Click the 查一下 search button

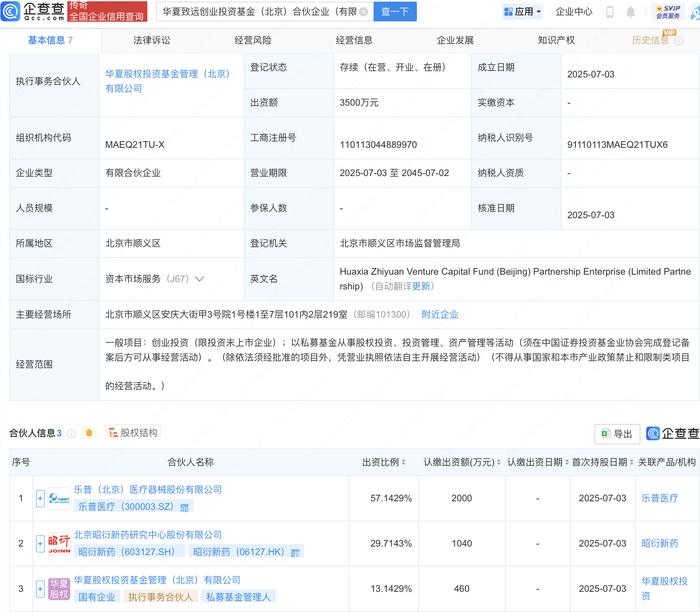click(395, 12)
